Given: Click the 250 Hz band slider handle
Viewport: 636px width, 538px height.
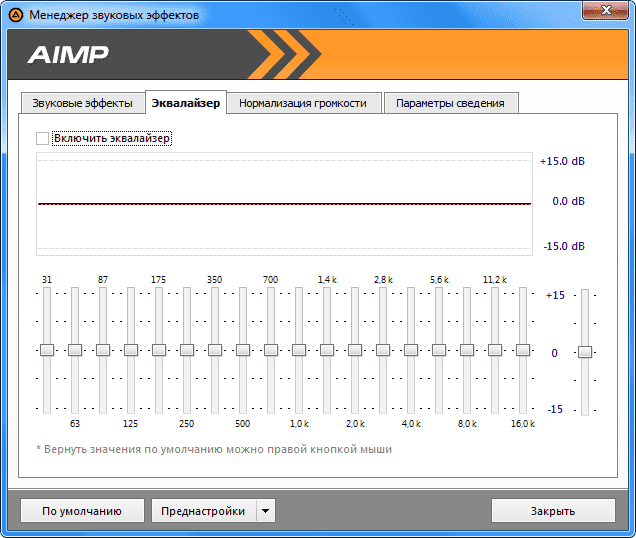Looking at the screenshot, I should [187, 350].
